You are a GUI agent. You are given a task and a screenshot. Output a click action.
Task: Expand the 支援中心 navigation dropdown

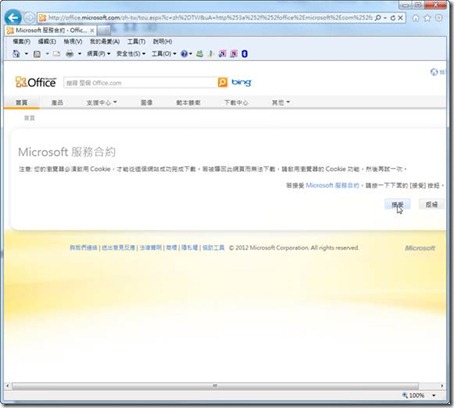(101, 103)
